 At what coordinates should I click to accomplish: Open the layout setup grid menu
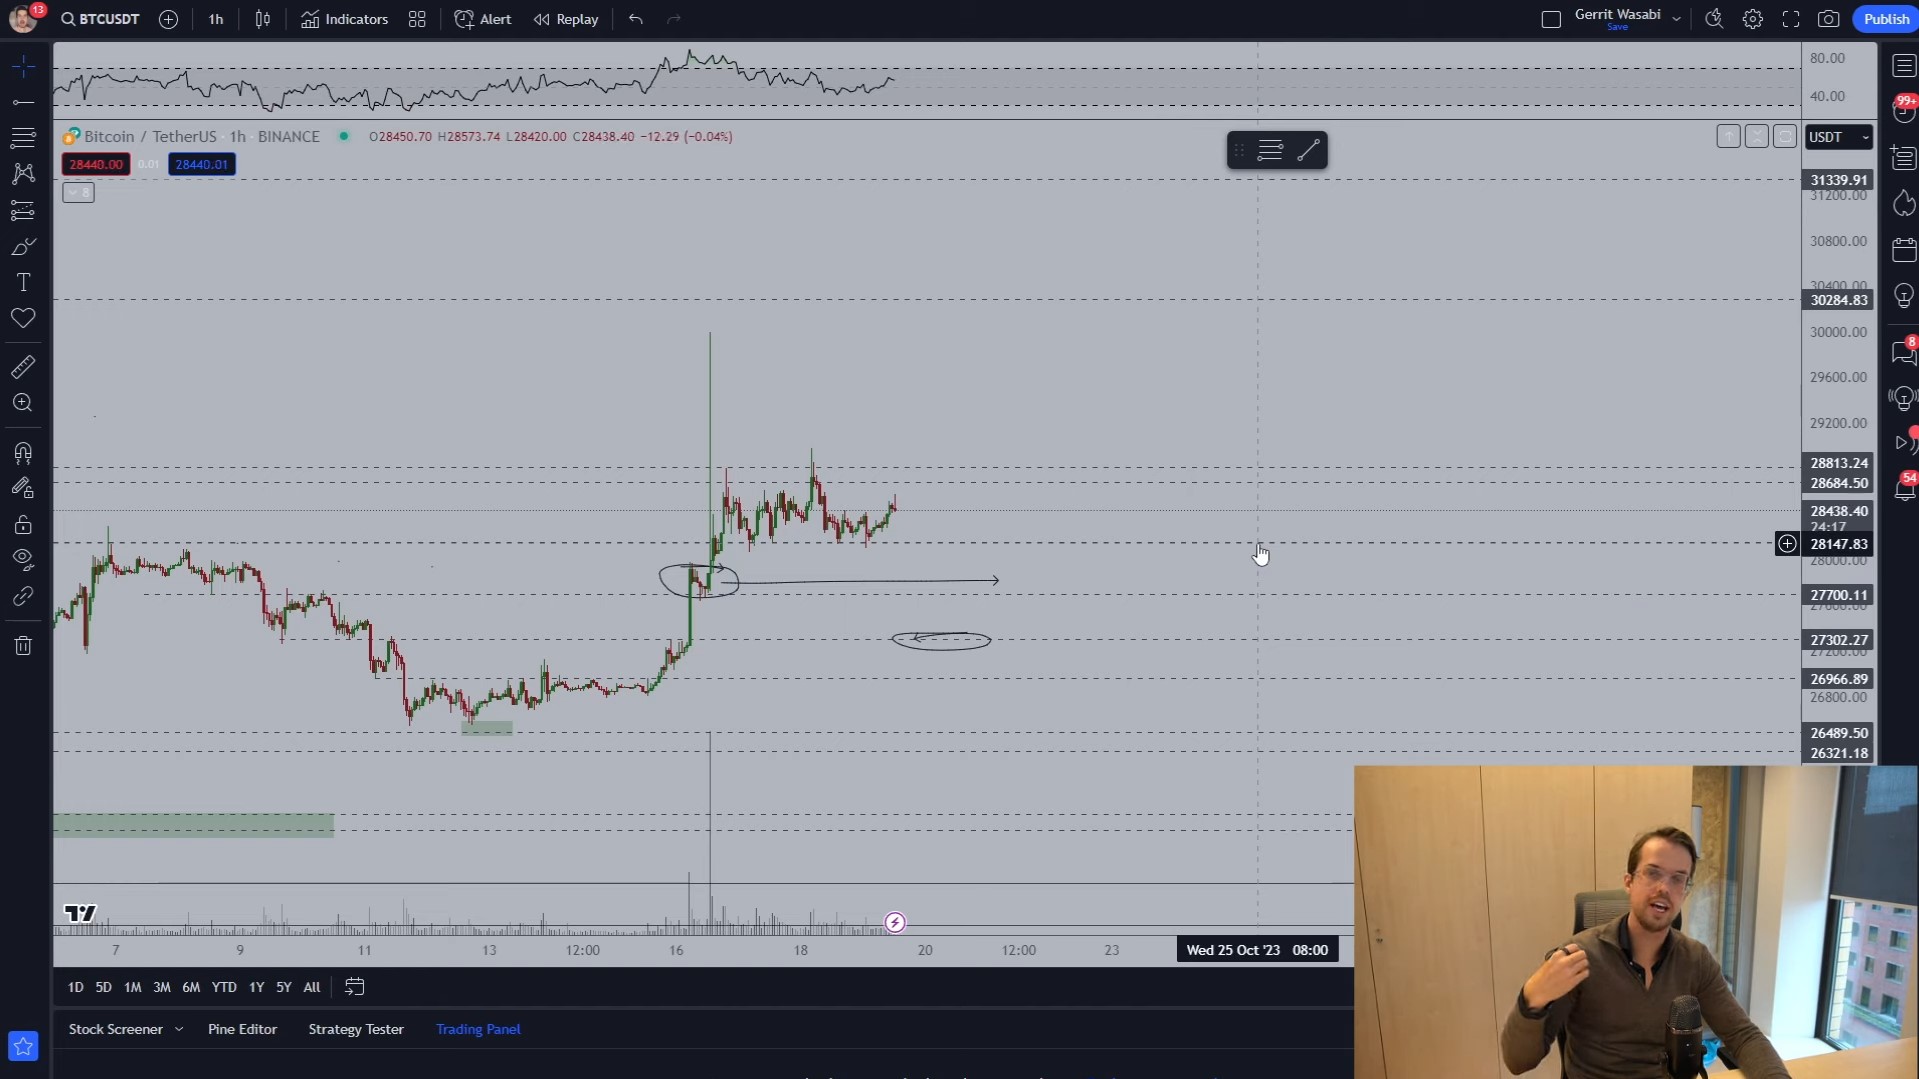[x=417, y=19]
